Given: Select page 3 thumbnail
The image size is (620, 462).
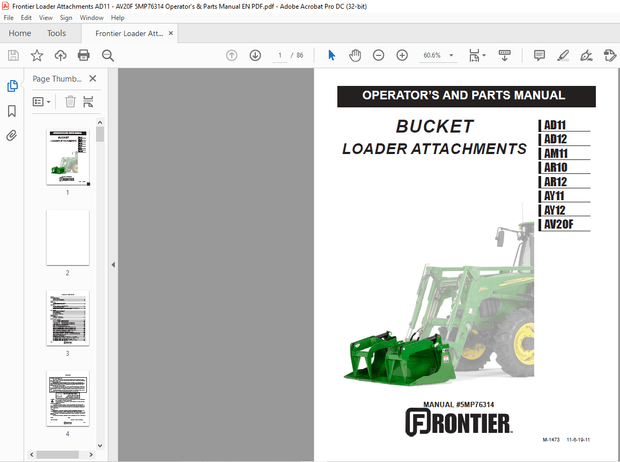Looking at the screenshot, I should click(68, 318).
